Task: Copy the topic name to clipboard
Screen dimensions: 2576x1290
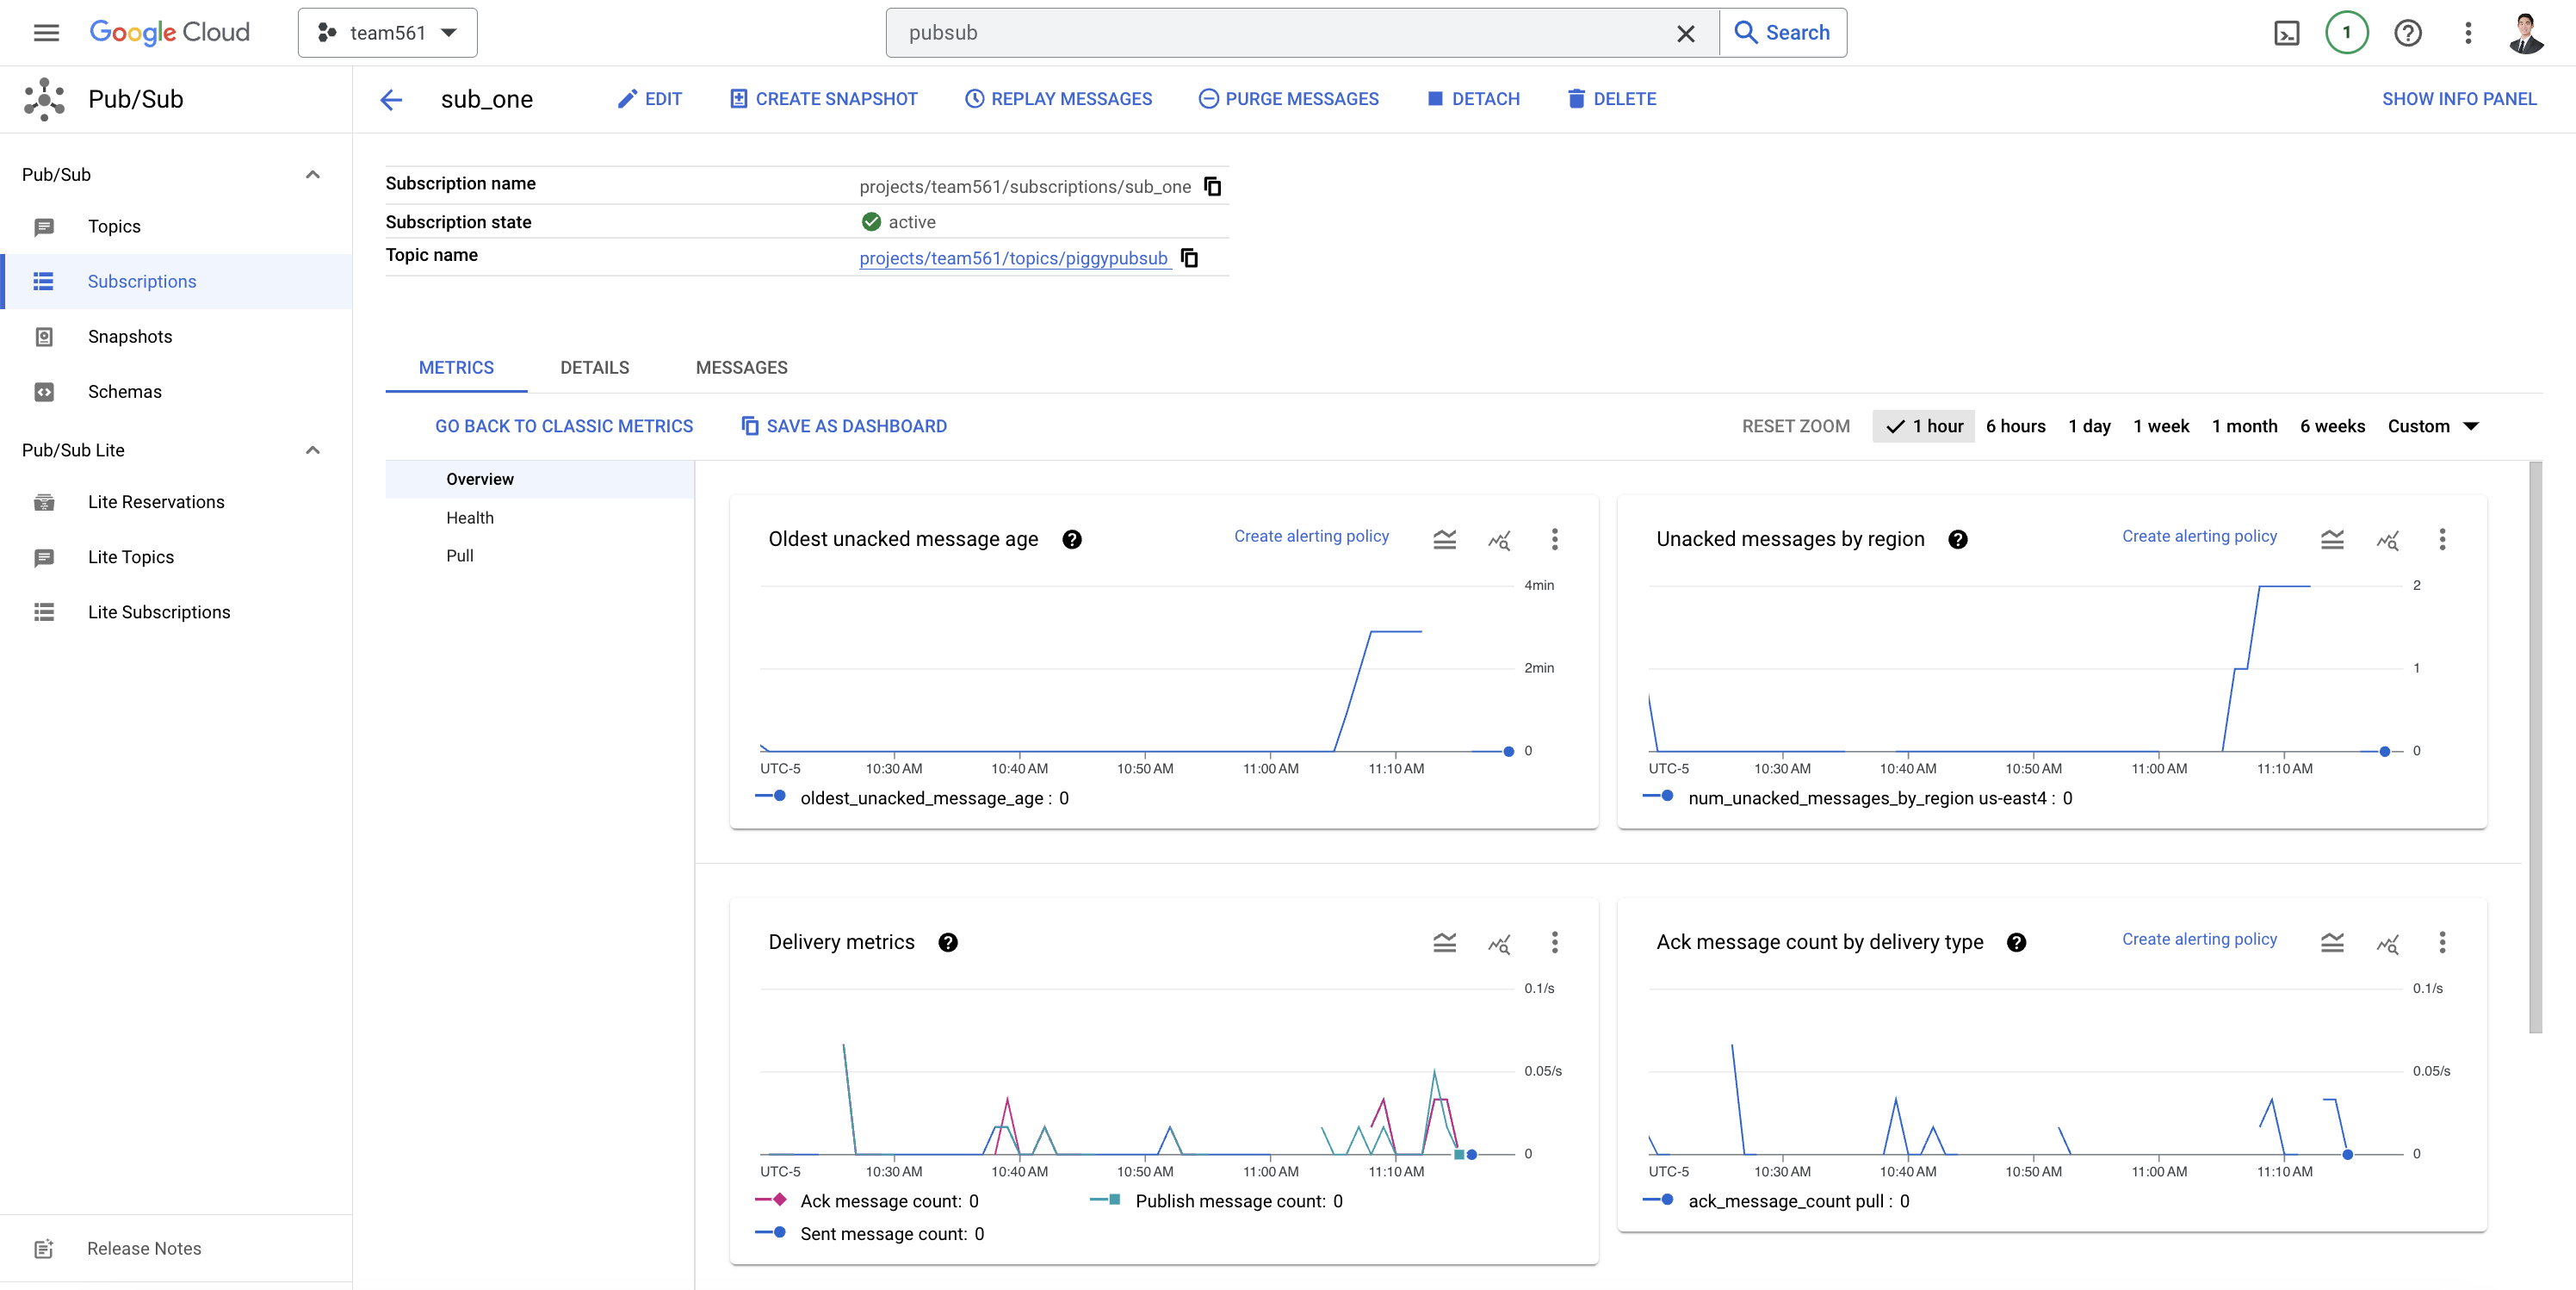Action: point(1189,258)
